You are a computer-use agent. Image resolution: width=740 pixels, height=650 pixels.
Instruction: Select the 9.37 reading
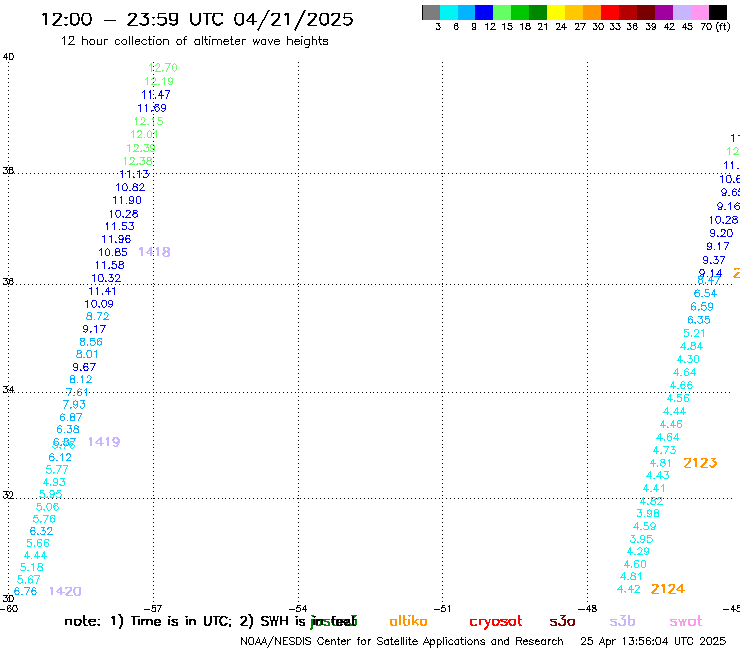pyautogui.click(x=714, y=260)
